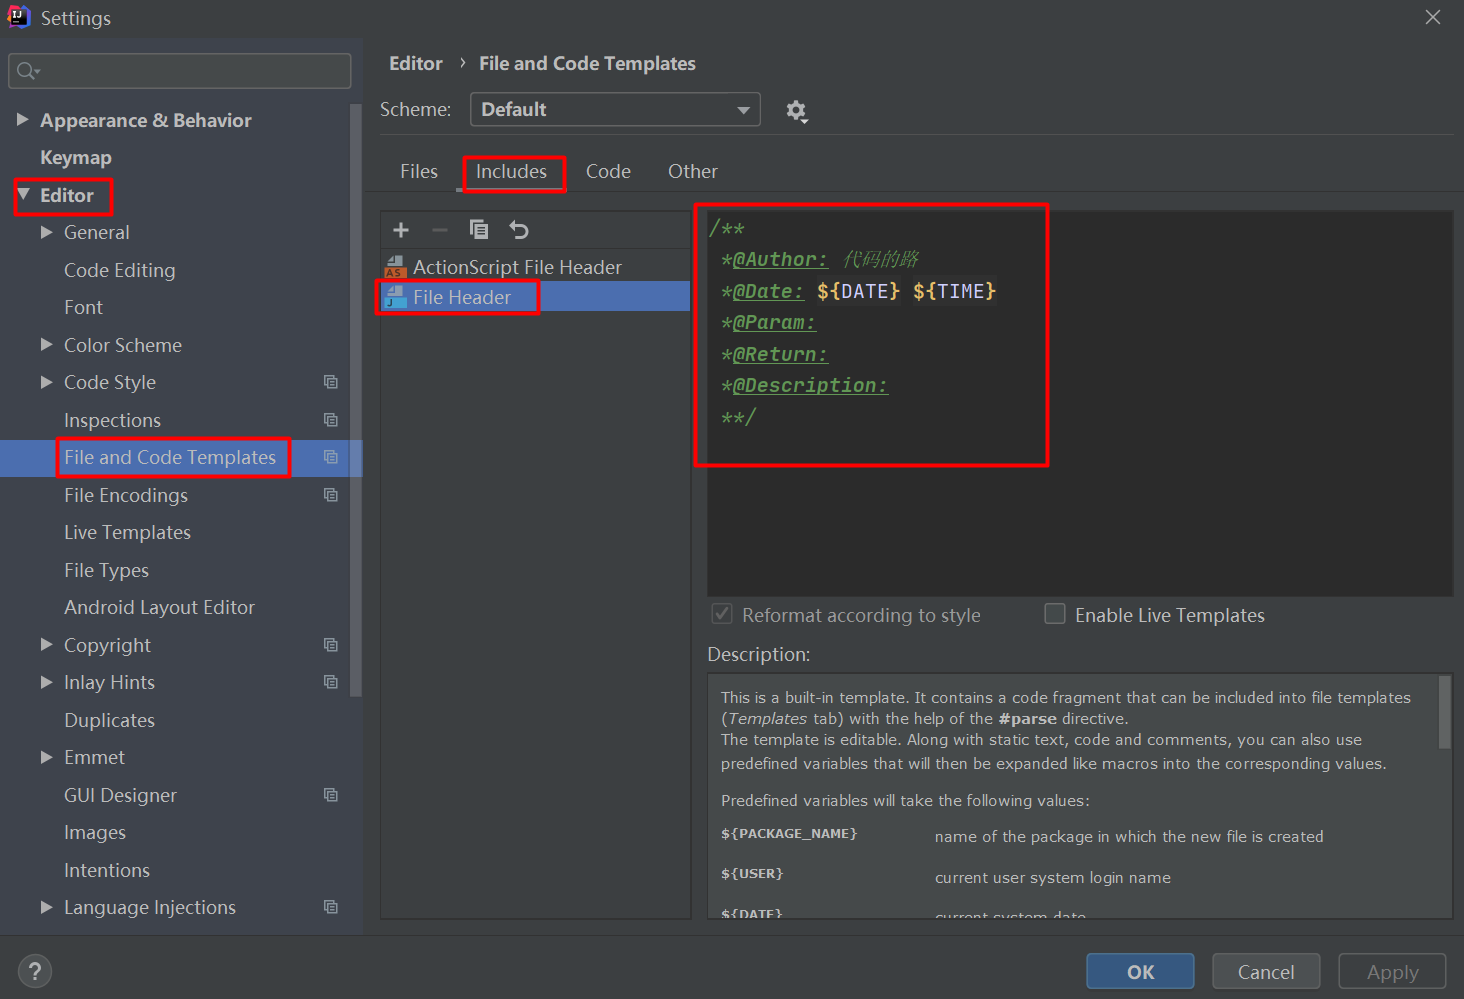Click the settings search field
This screenshot has height=999, width=1464.
180,71
